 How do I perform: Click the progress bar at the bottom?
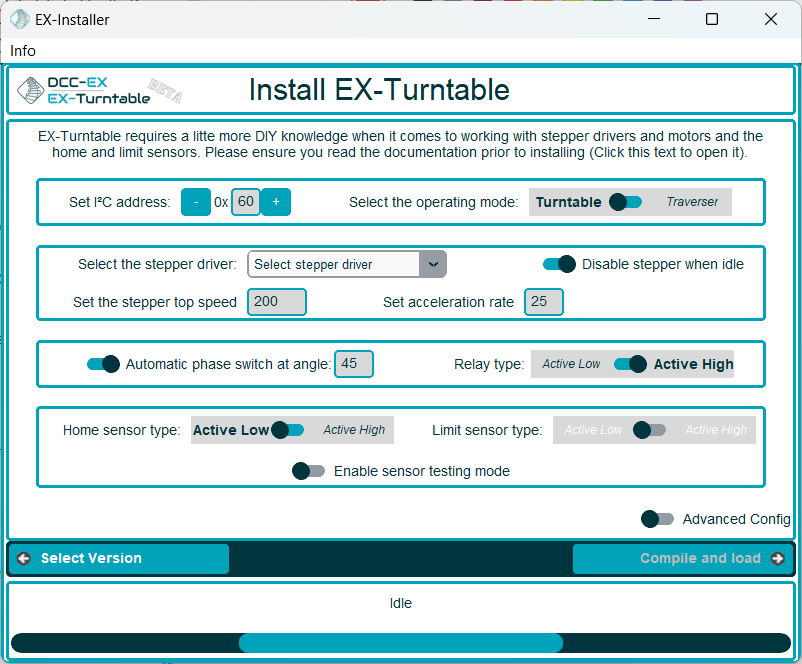coord(400,643)
